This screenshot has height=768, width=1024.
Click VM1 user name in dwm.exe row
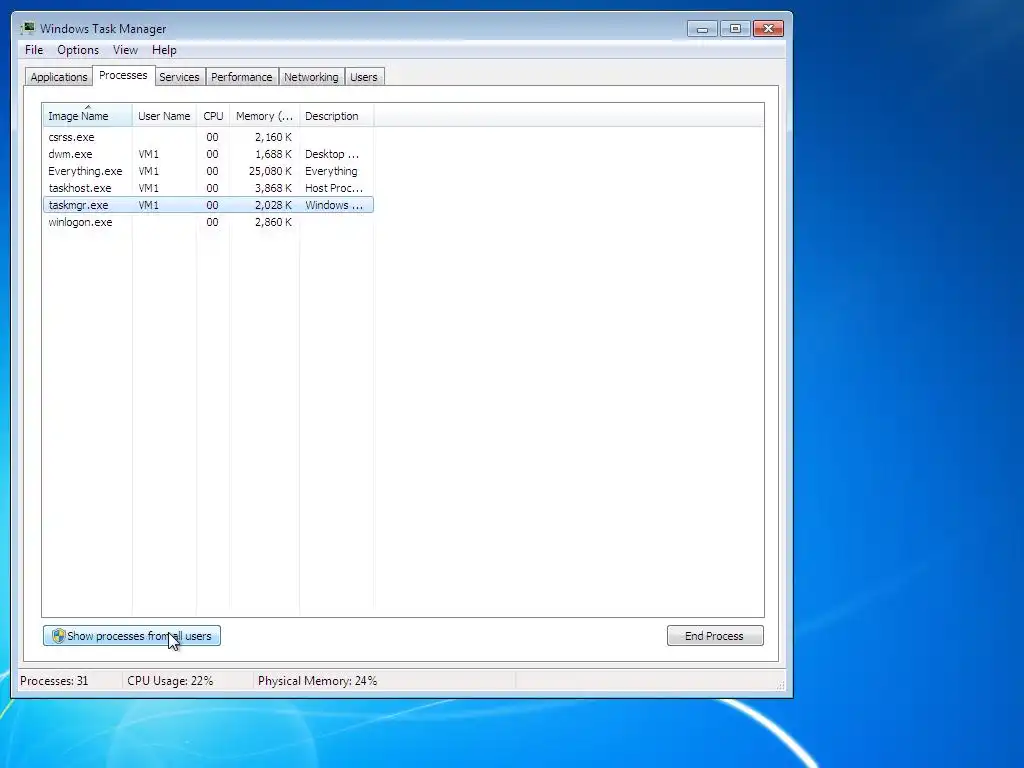[x=148, y=154]
